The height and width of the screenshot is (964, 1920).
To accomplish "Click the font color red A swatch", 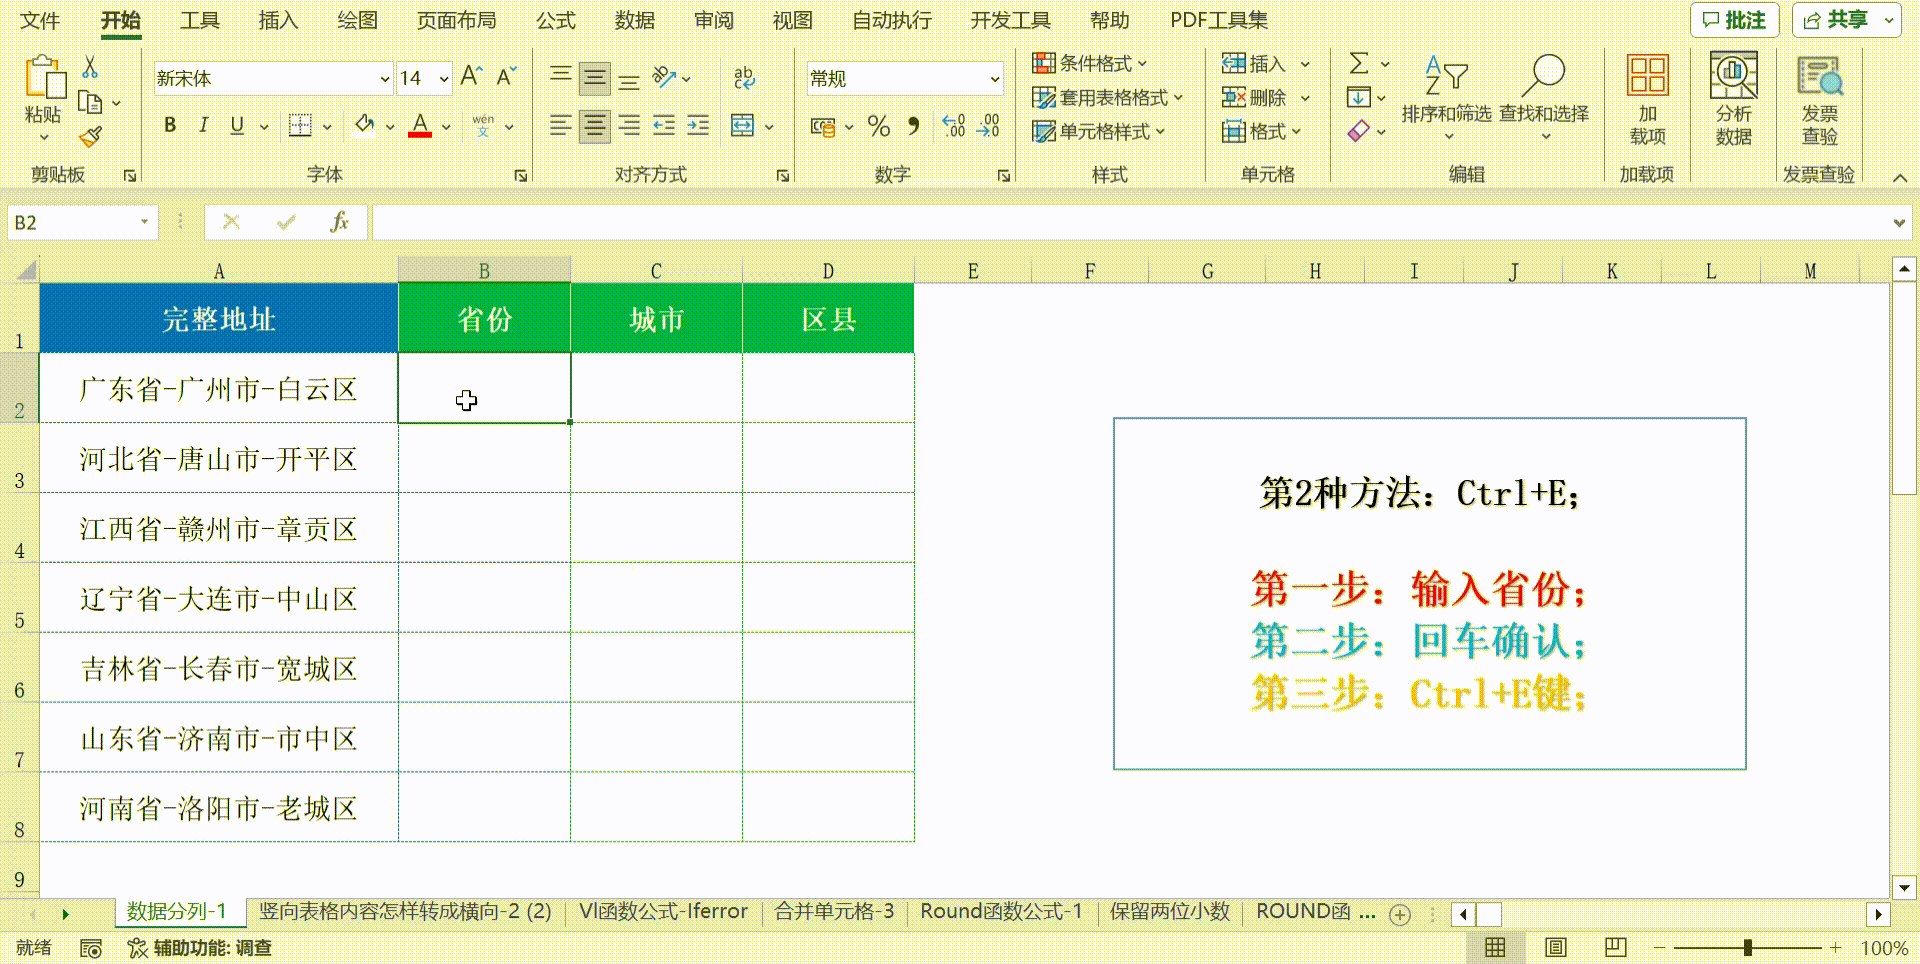I will [420, 125].
